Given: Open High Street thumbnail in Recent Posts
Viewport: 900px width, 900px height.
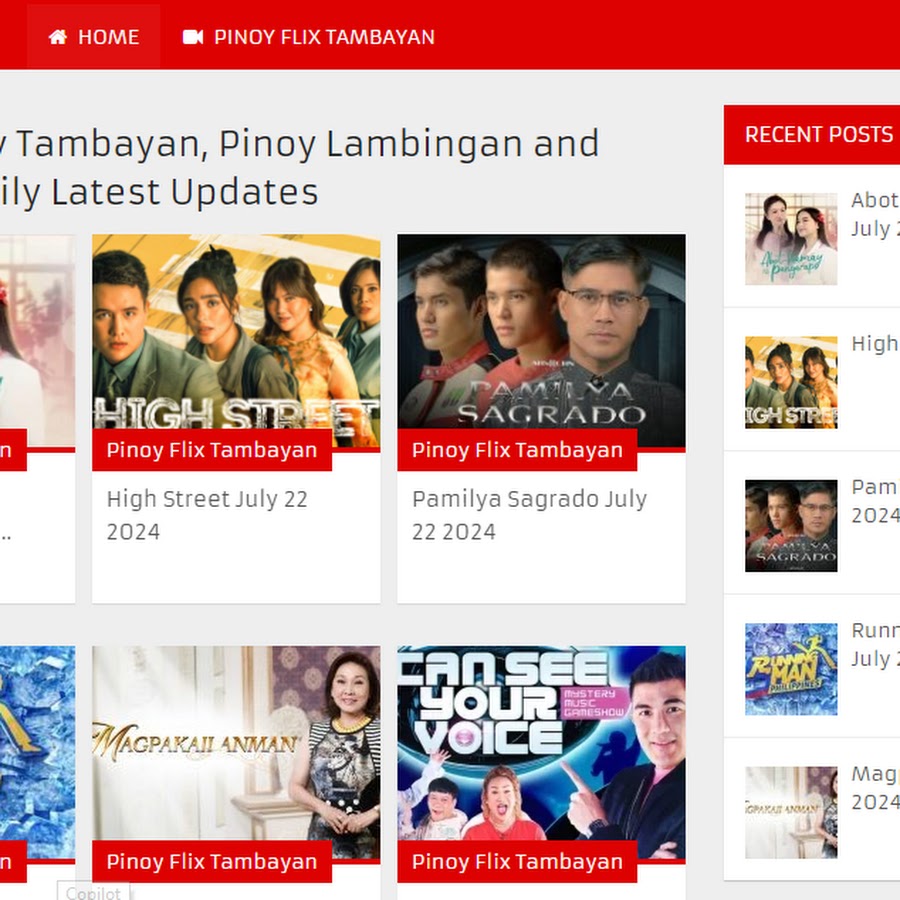Looking at the screenshot, I should [791, 382].
